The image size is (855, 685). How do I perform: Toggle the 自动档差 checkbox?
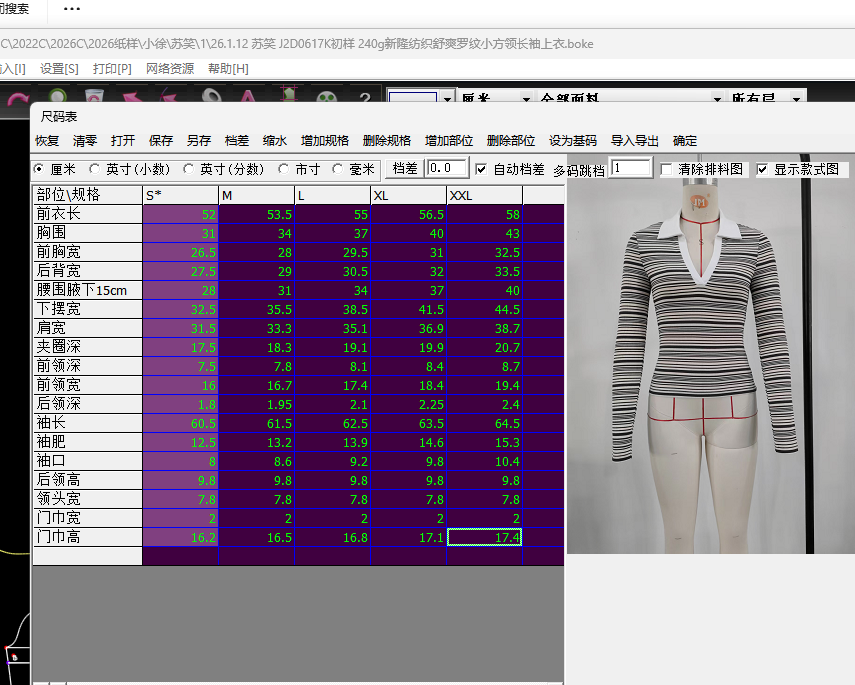481,169
